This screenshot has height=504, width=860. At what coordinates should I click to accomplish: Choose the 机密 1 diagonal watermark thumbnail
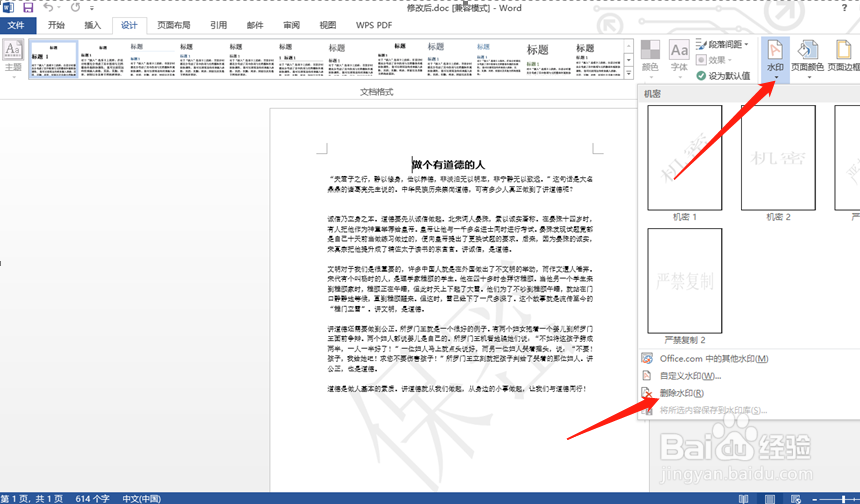[x=684, y=158]
